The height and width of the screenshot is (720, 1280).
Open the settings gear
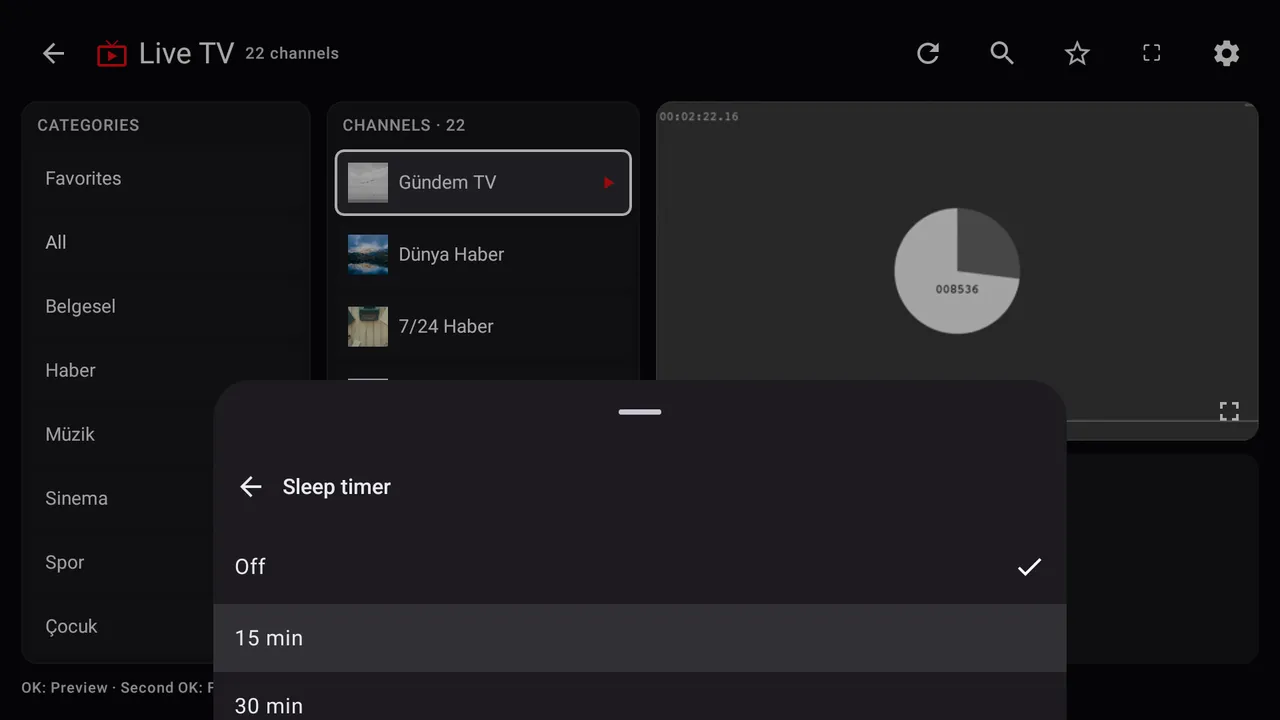pyautogui.click(x=1227, y=54)
